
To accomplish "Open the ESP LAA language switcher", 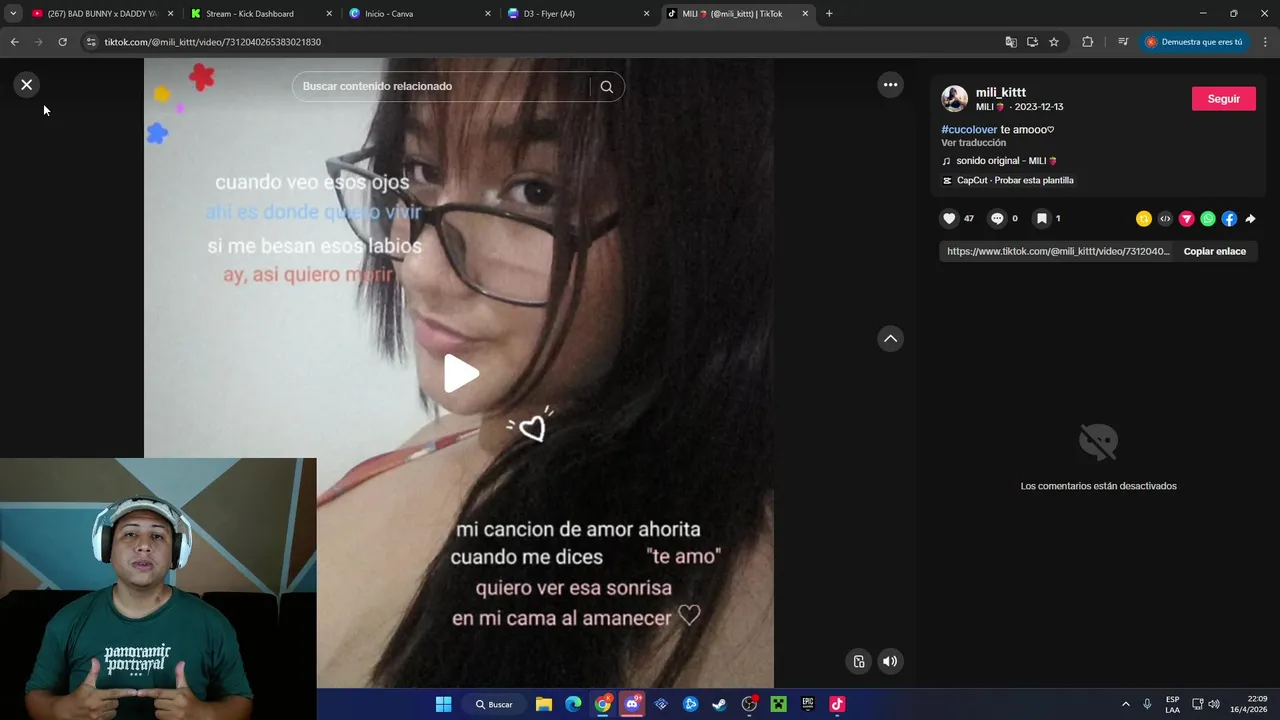I will tap(1172, 704).
